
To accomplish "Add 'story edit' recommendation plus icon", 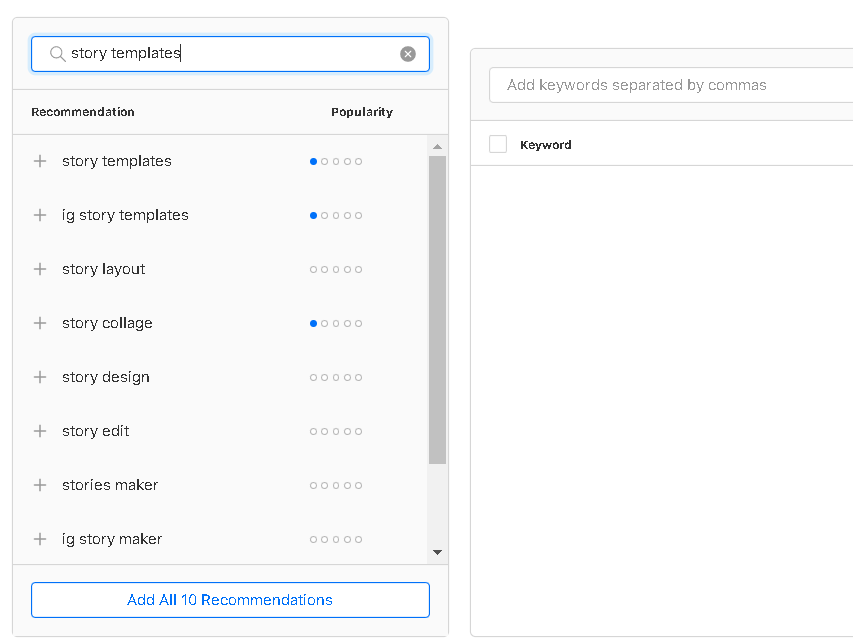I will [x=40, y=431].
